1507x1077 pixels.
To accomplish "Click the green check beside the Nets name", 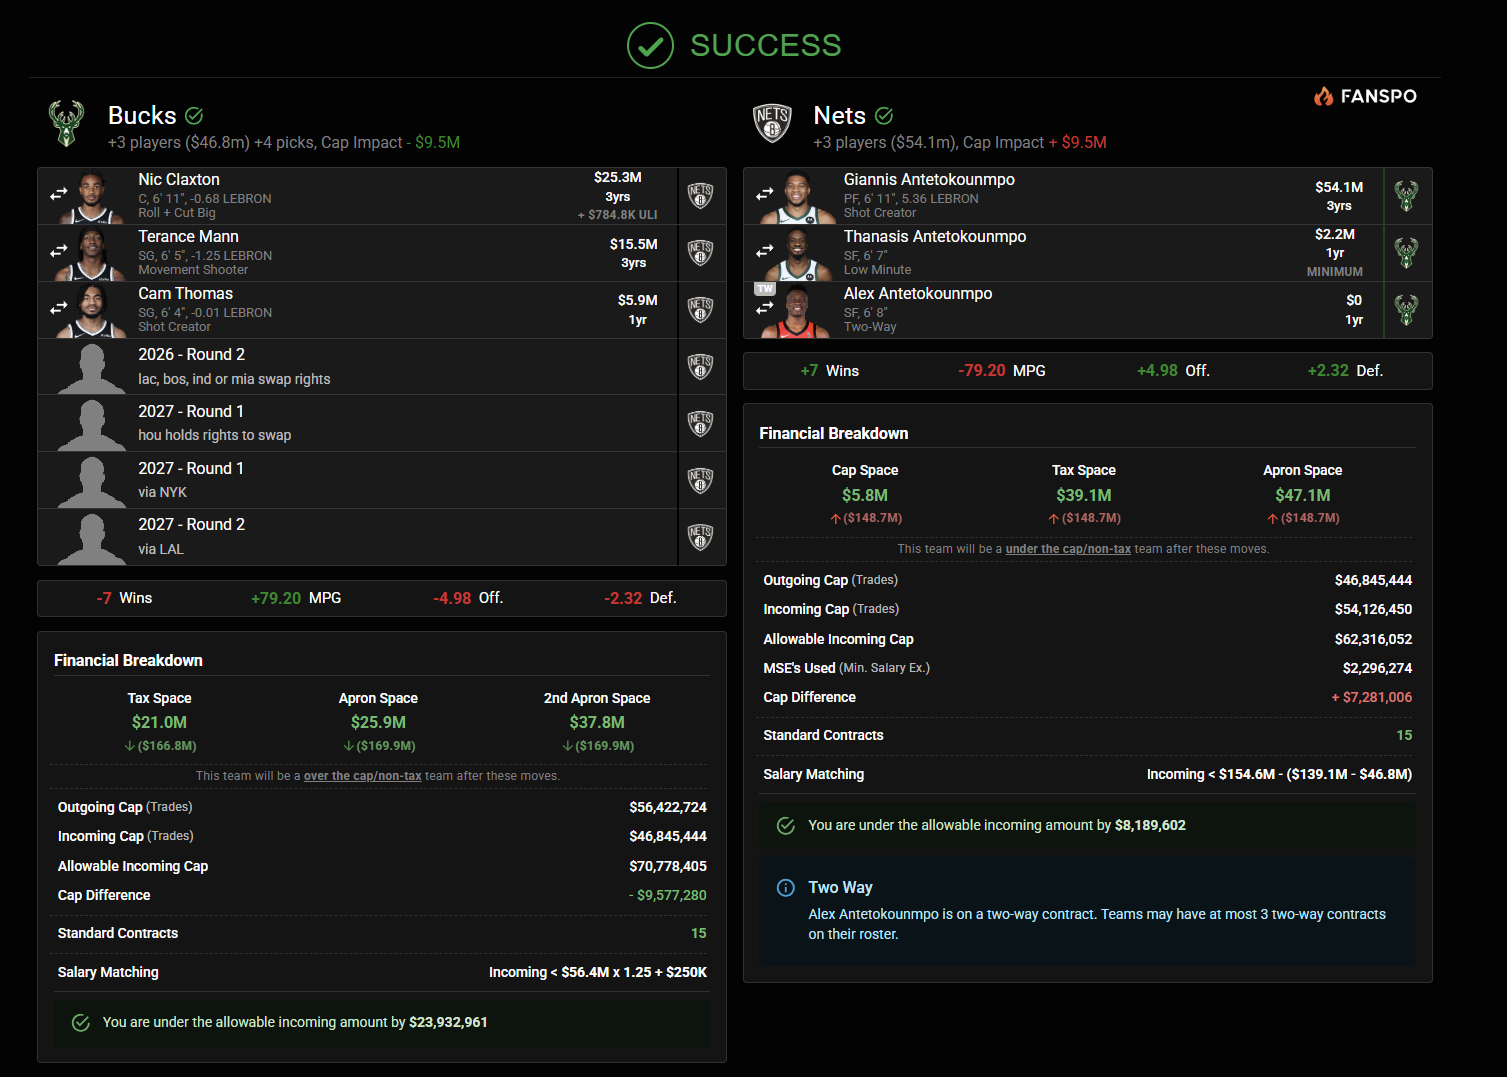I will [884, 116].
